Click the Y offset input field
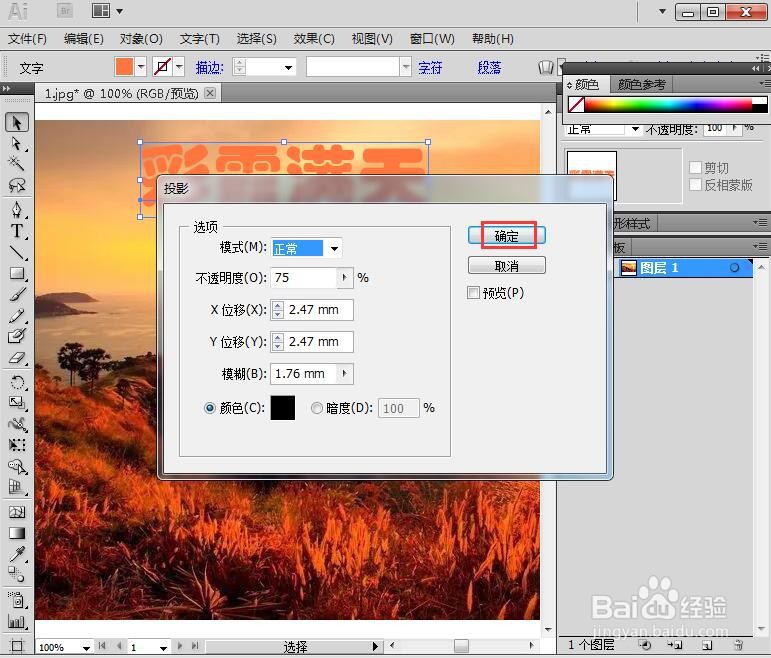Viewport: 771px width, 658px height. click(x=319, y=342)
